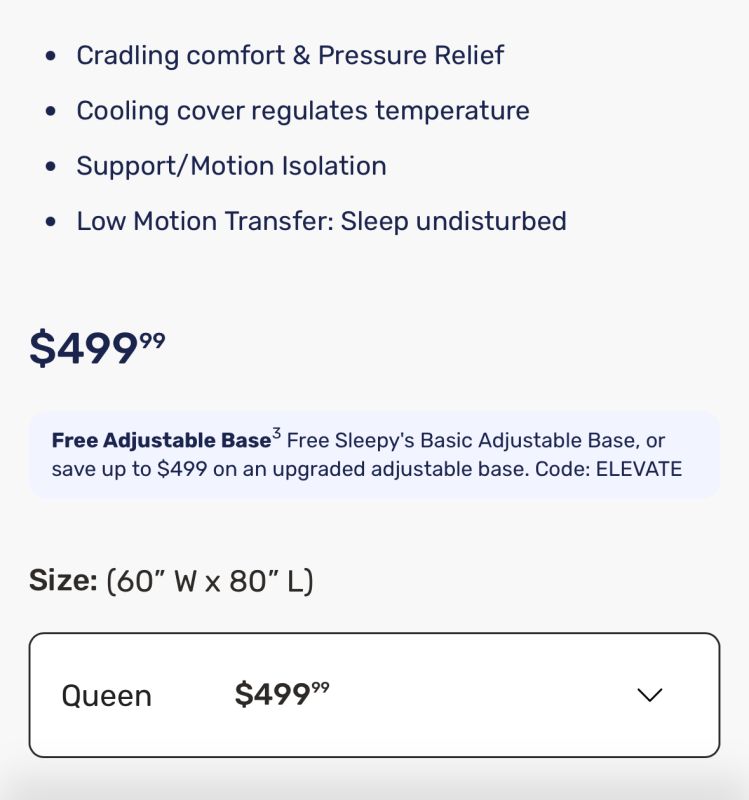Click bullet dot beside Cooling cover
The height and width of the screenshot is (800, 749).
point(51,111)
